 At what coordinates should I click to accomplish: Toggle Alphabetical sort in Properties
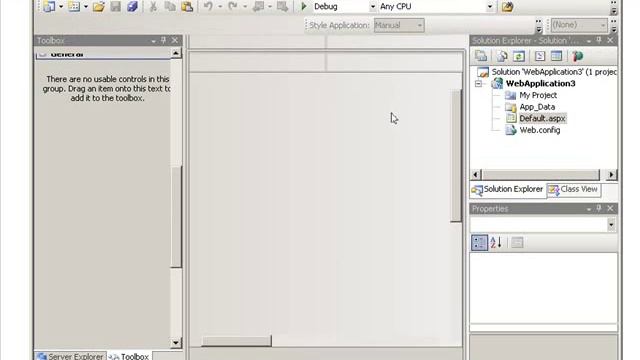coord(496,243)
